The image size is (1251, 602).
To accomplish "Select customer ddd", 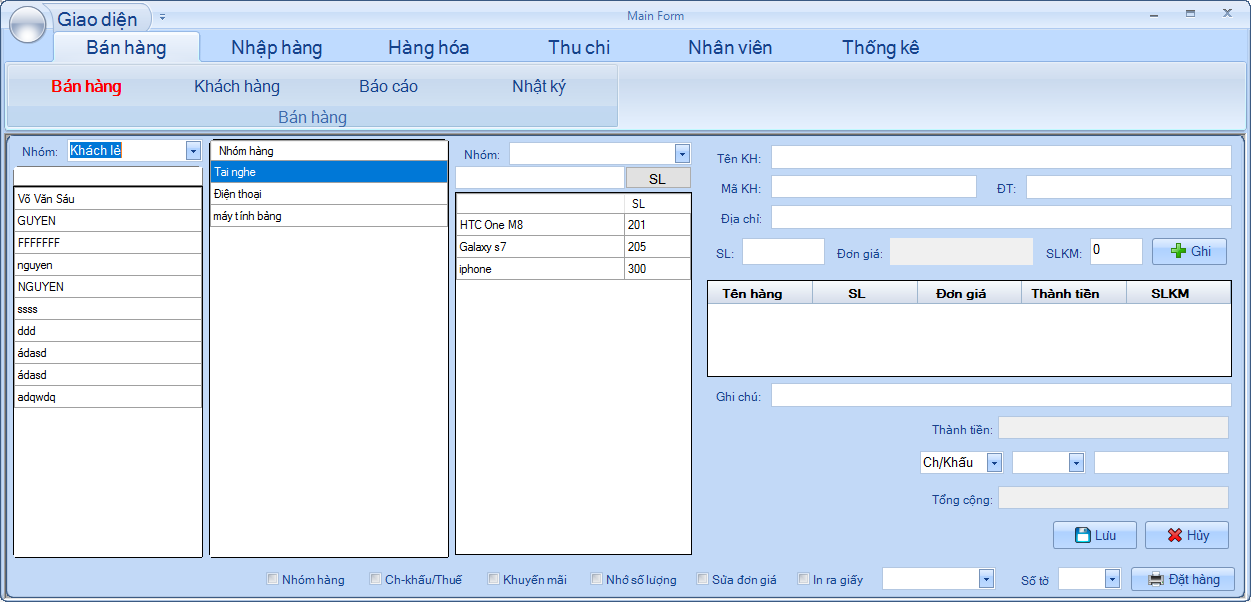I will coord(108,330).
